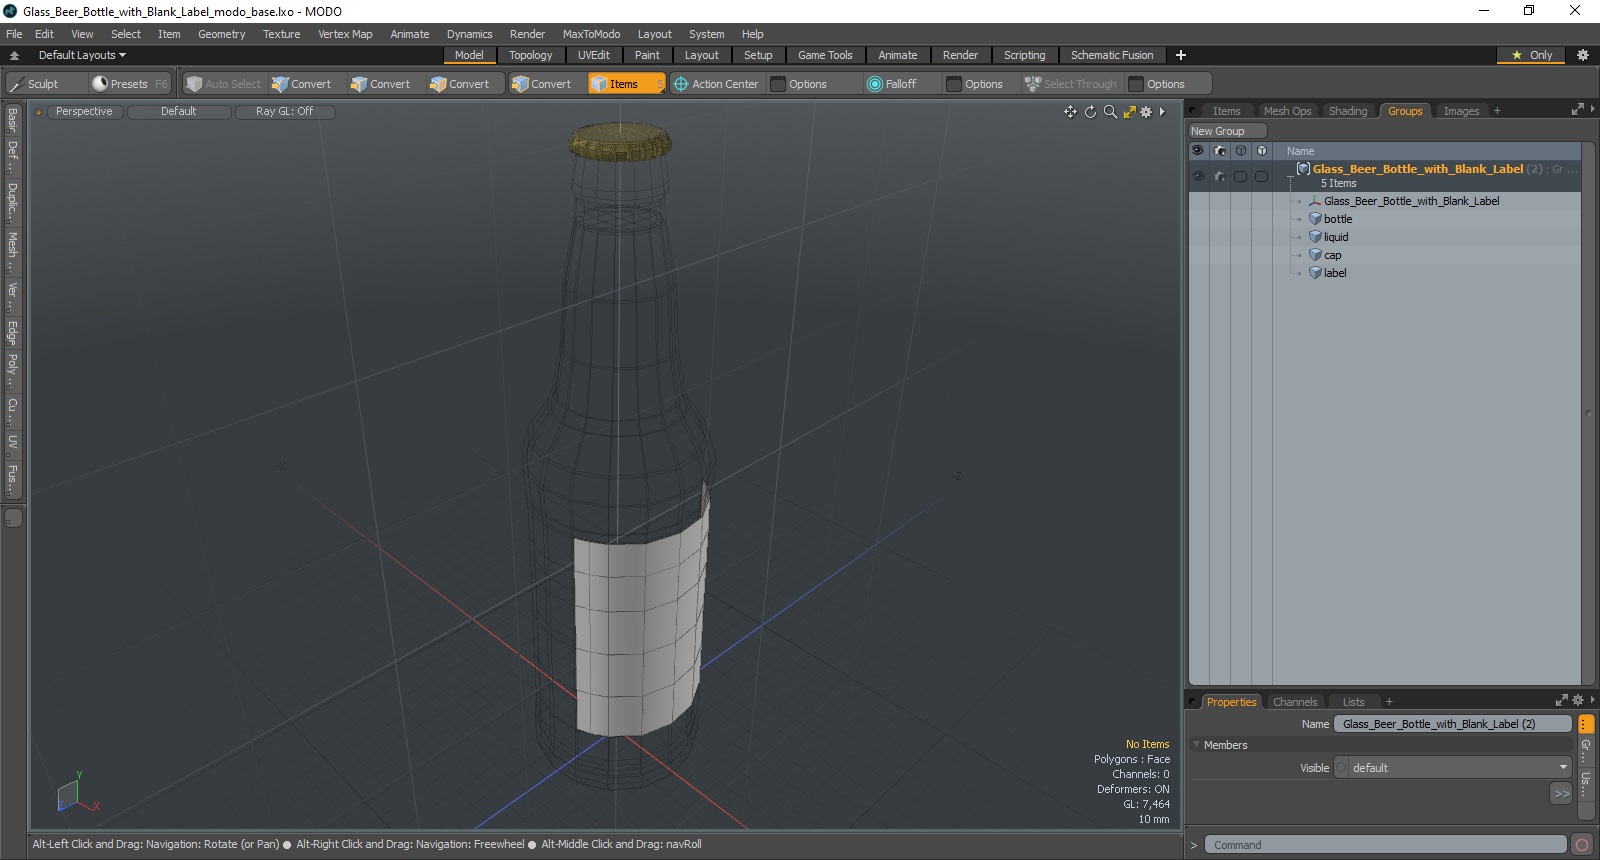Toggle Select Through mode

(1070, 84)
